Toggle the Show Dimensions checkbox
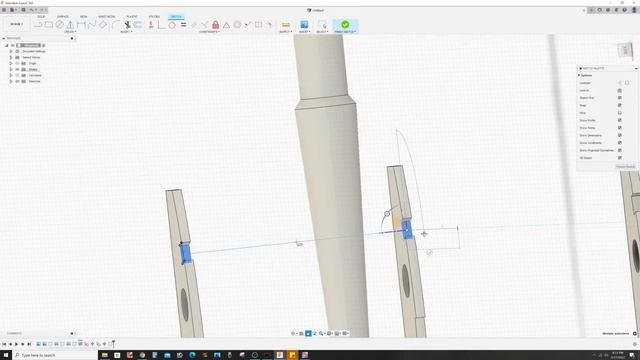Image resolution: width=640 pixels, height=360 pixels. point(620,135)
